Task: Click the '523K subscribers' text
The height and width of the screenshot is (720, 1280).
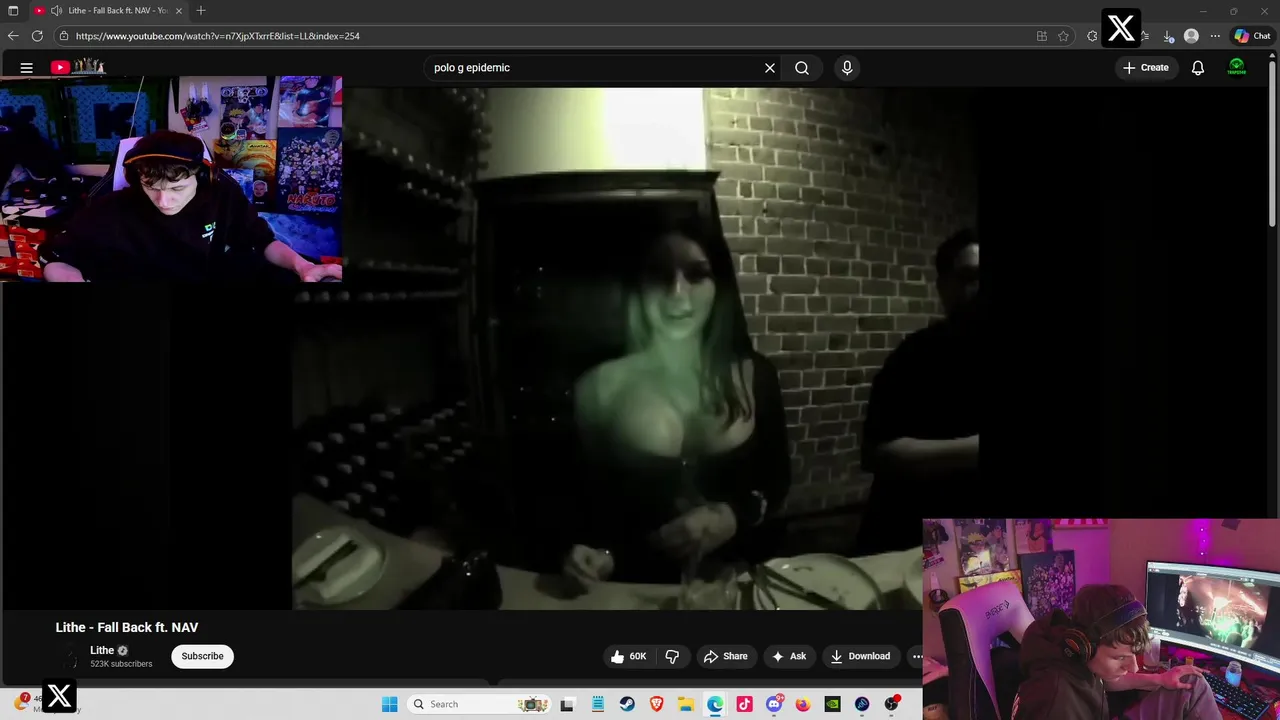Action: point(121,664)
